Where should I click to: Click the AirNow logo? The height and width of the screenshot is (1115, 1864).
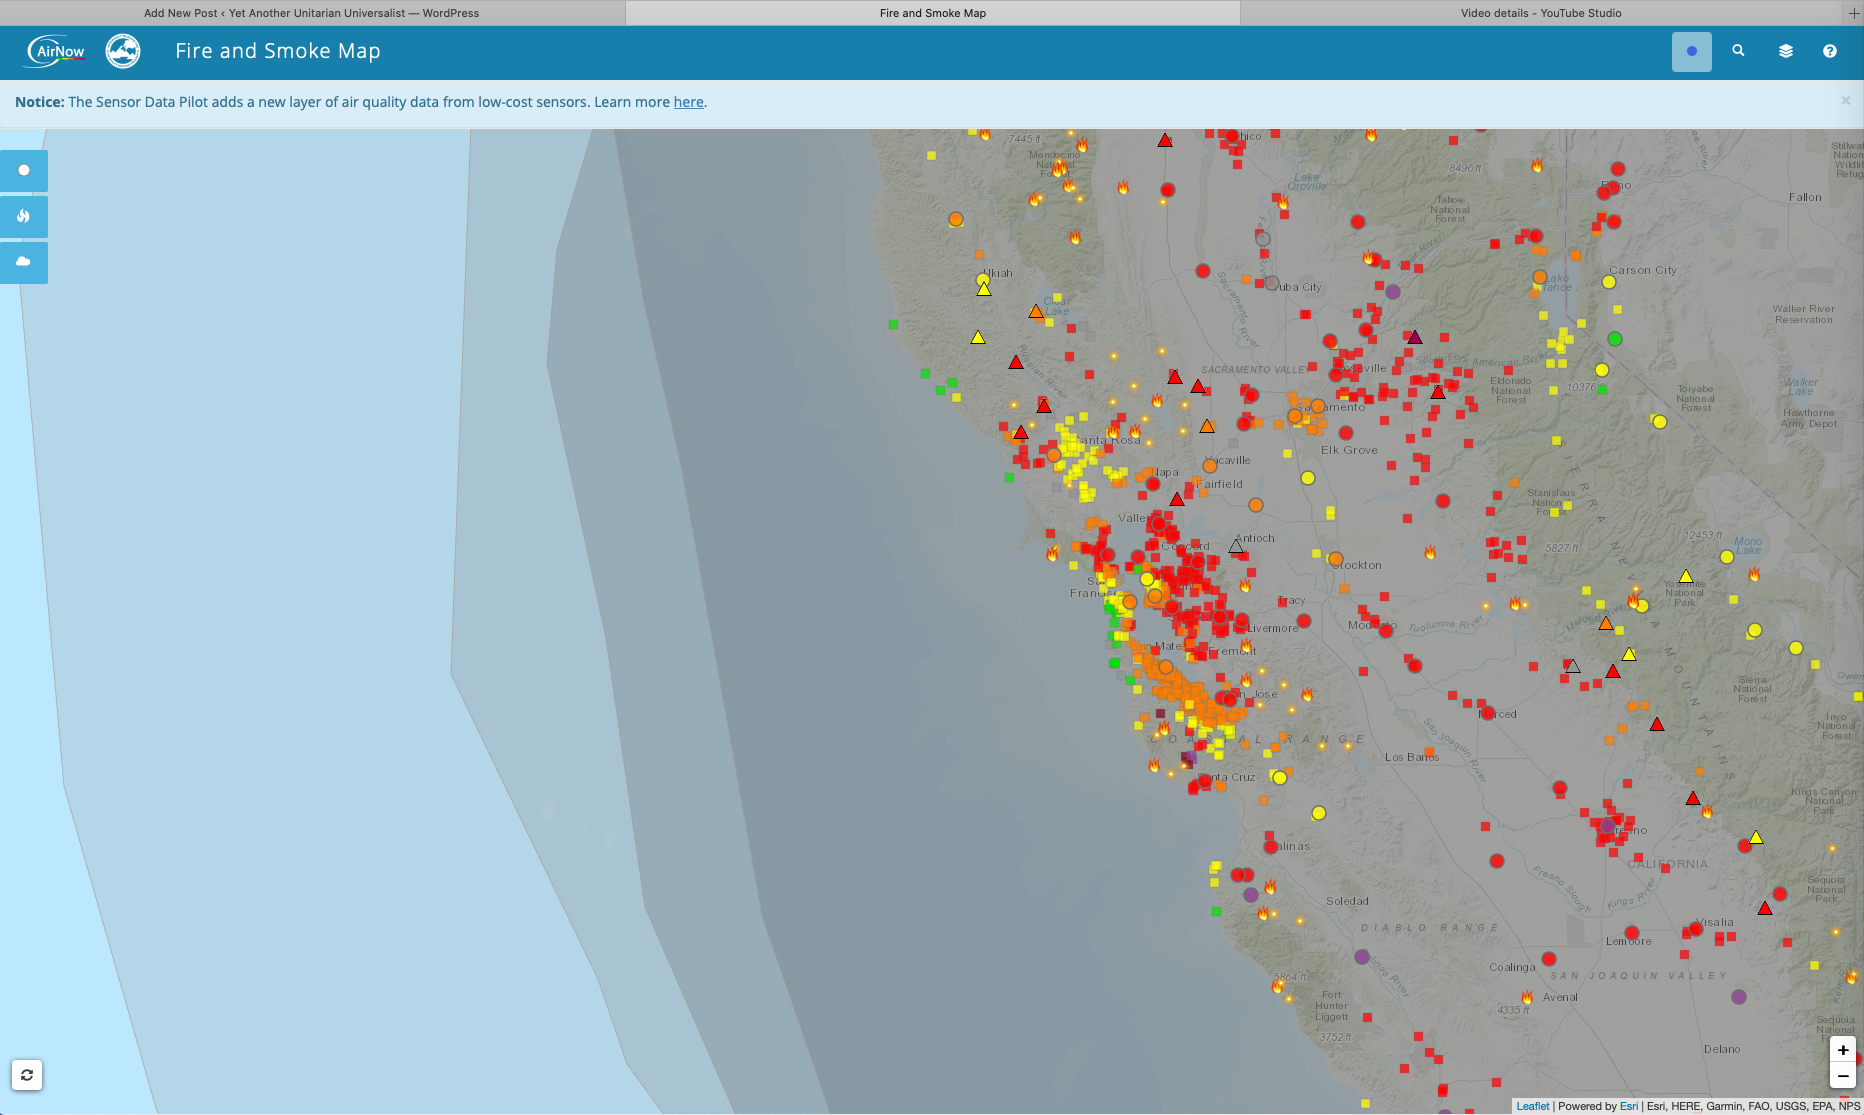57,51
